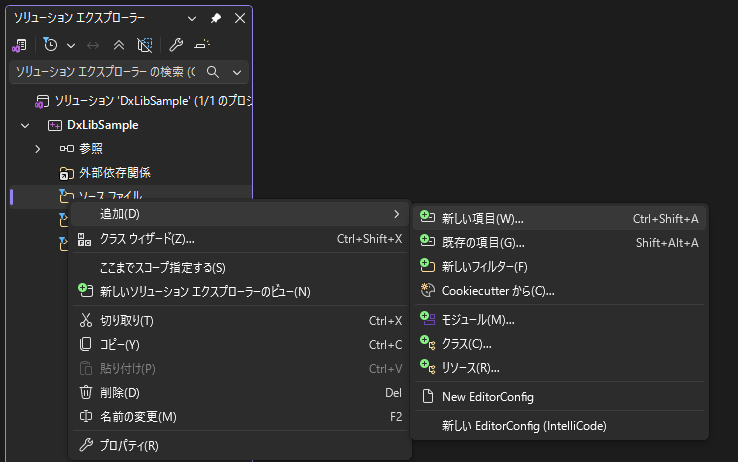Select the DxLibSample project item
This screenshot has height=462, width=738.
[x=103, y=125]
